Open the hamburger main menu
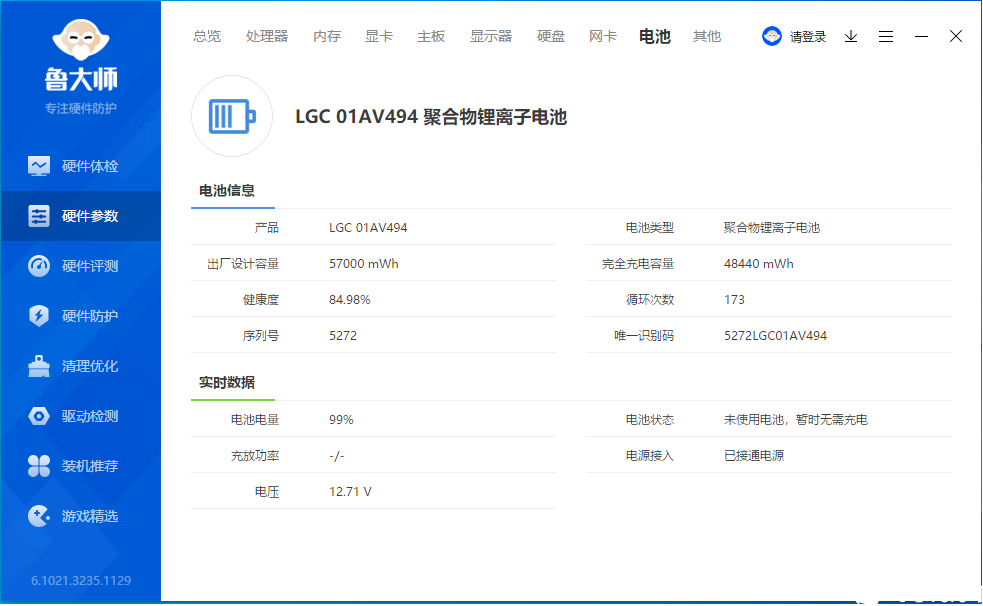Image resolution: width=983 pixels, height=606 pixels. pos(886,36)
